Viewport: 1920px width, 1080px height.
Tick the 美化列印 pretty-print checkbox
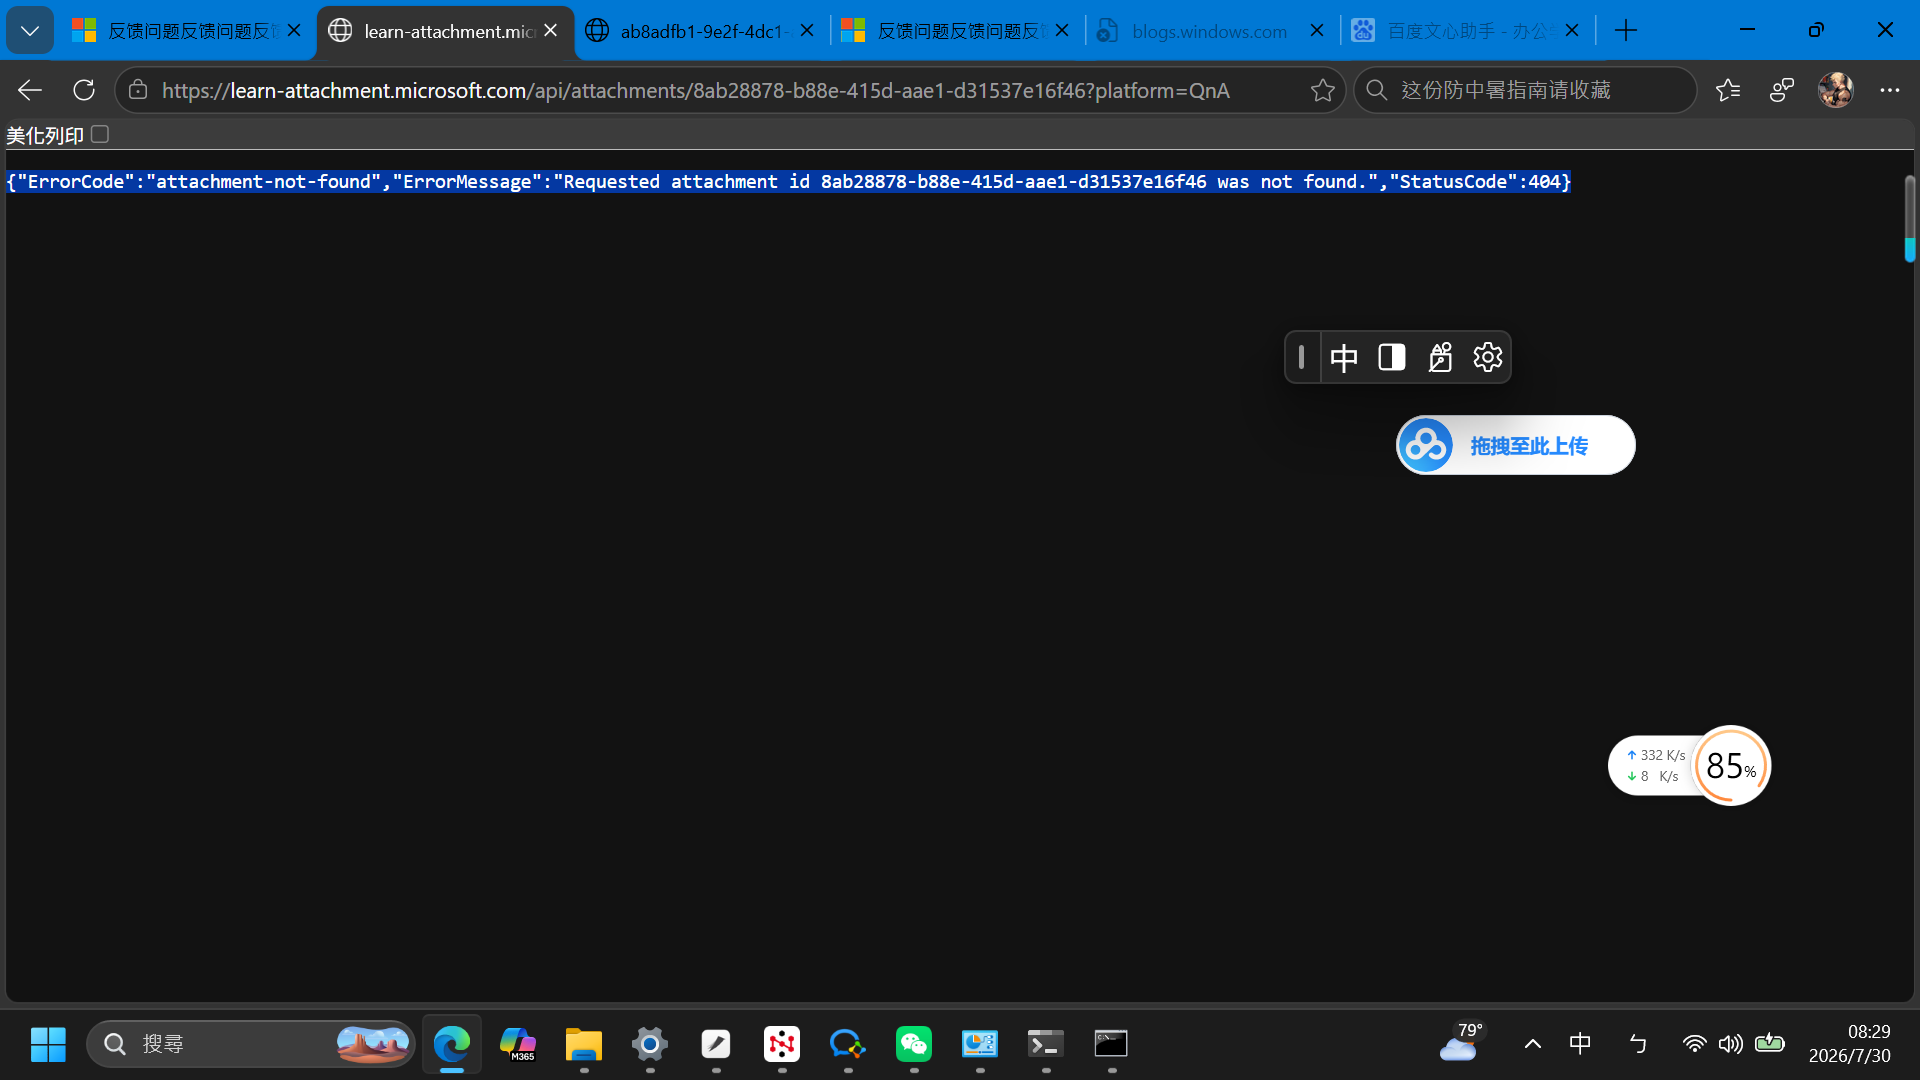point(100,134)
